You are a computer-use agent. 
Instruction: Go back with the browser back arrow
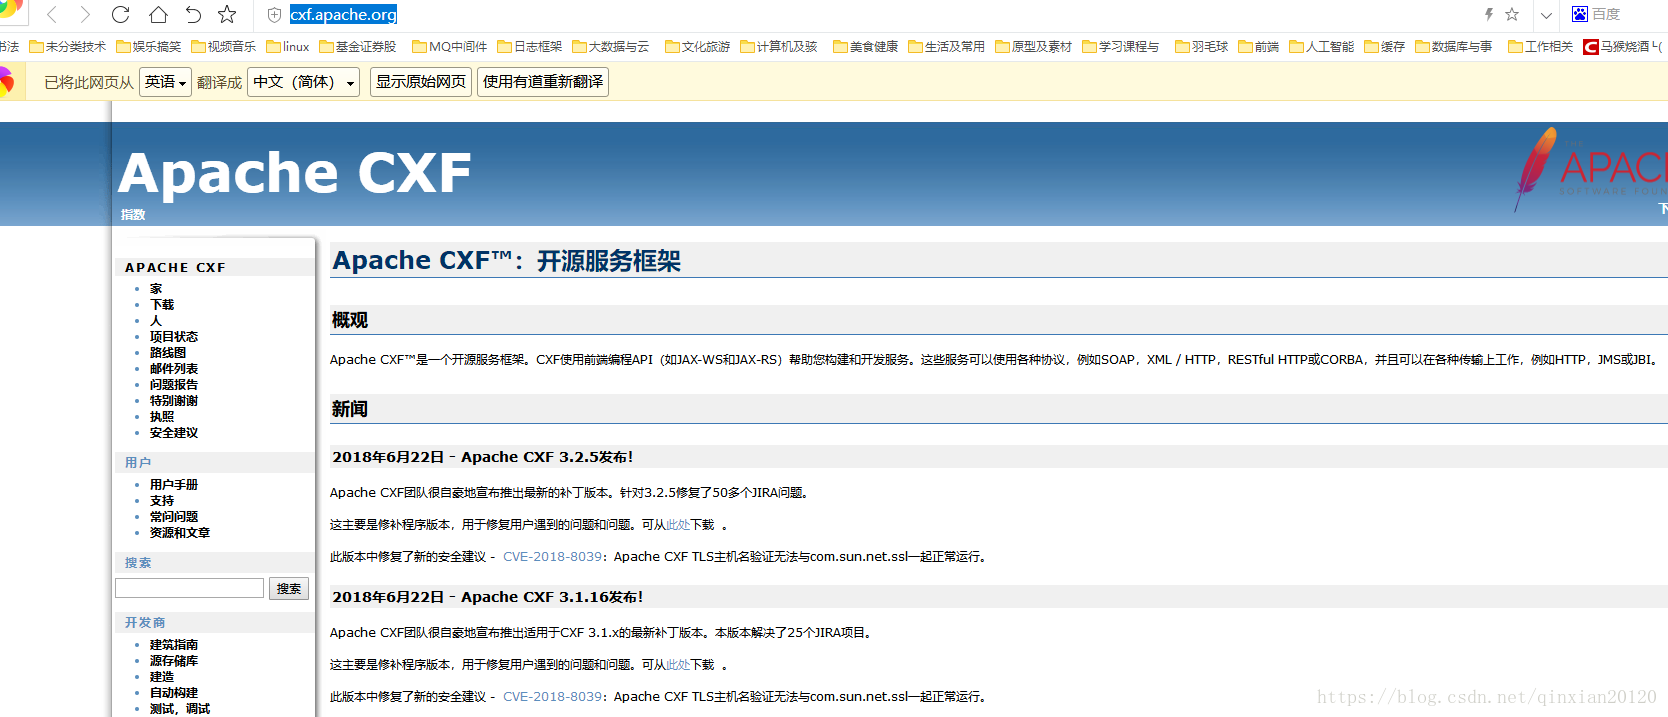click(52, 15)
